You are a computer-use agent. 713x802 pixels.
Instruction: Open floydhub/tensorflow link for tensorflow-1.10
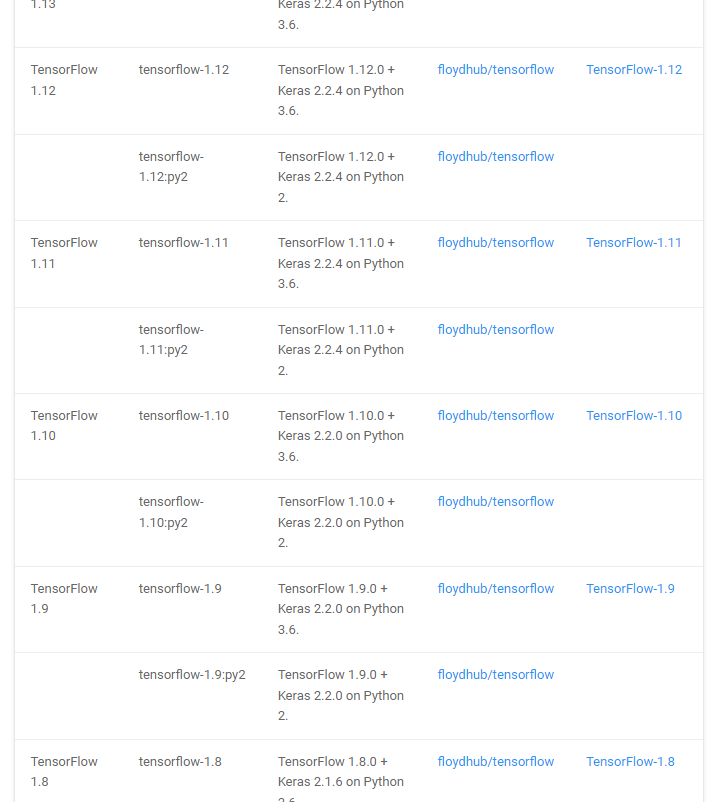(495, 416)
